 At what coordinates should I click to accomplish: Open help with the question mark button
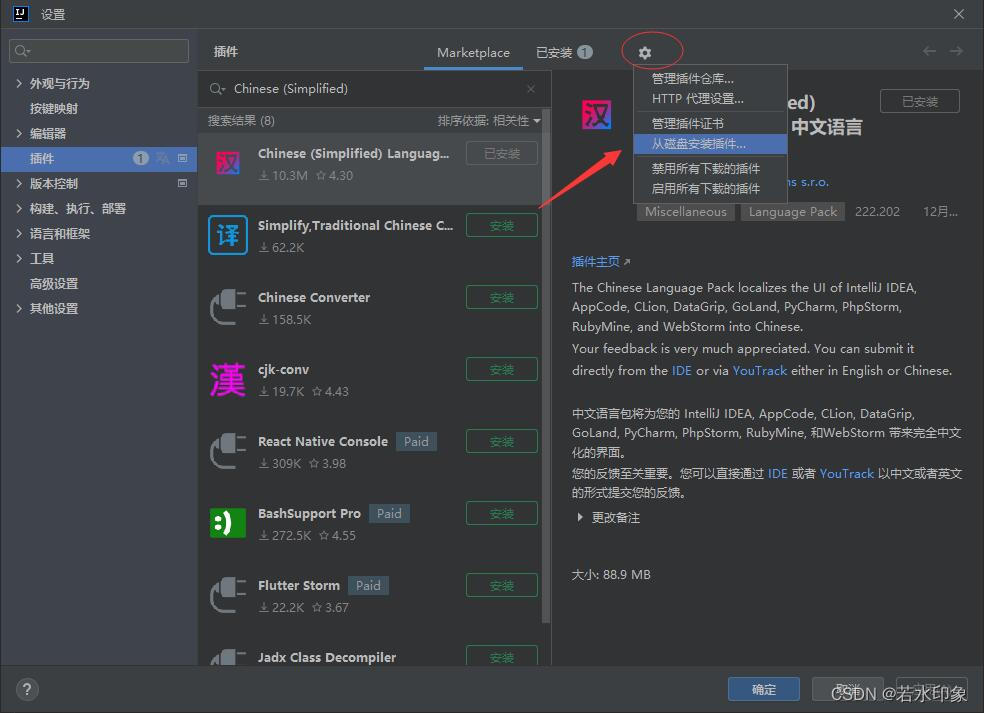[x=27, y=690]
